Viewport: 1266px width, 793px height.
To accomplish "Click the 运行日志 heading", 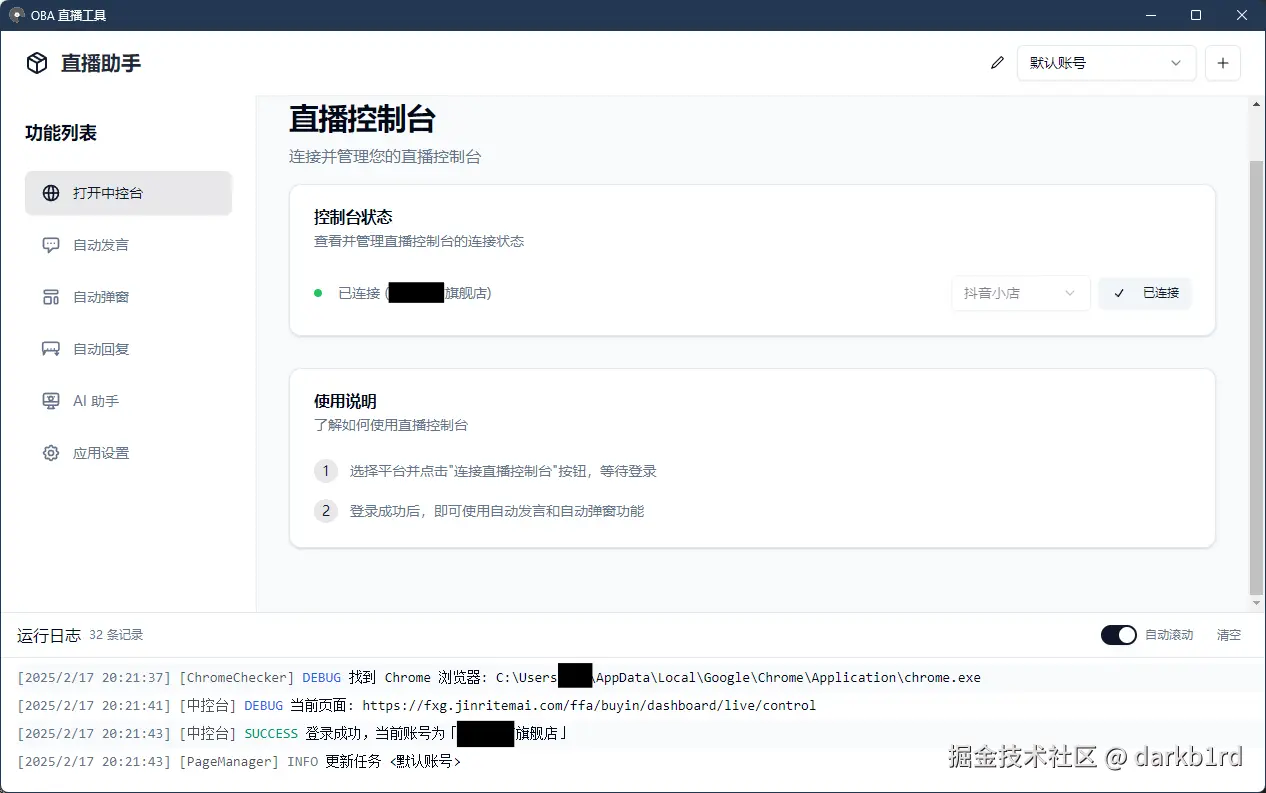I will pos(49,635).
